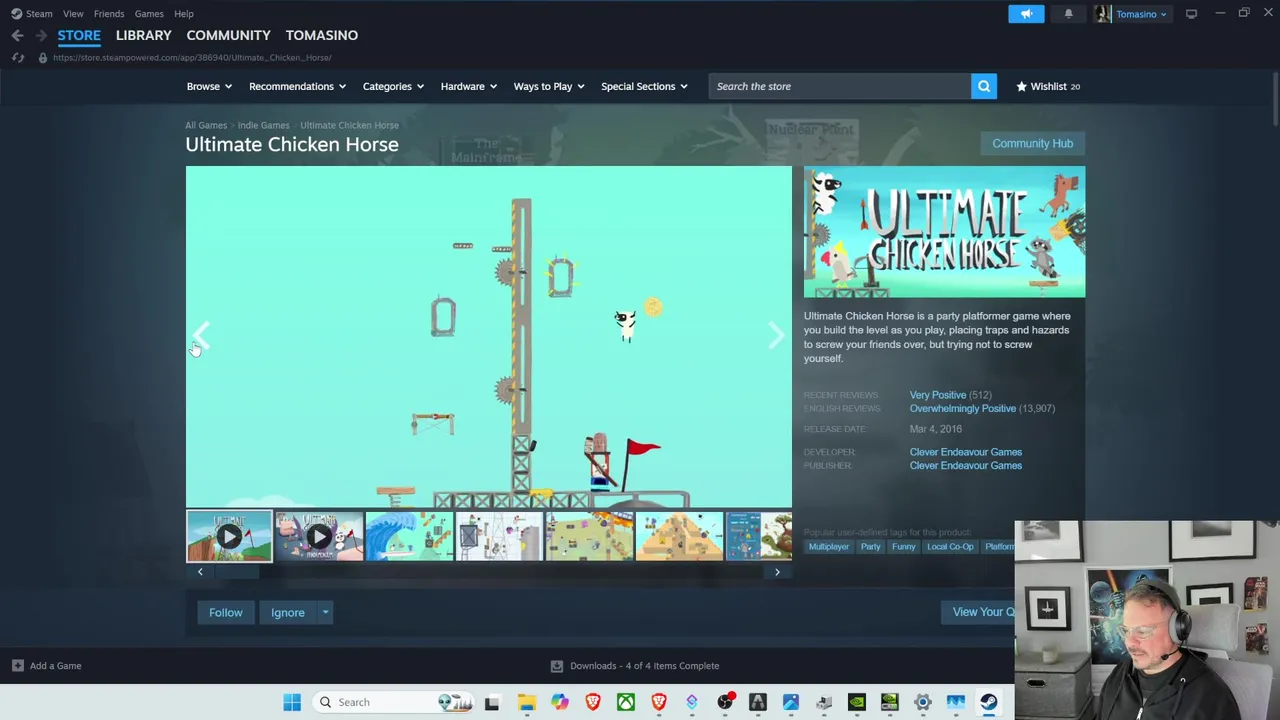Select the sandy pyramid screenshot thumbnail

click(x=679, y=536)
